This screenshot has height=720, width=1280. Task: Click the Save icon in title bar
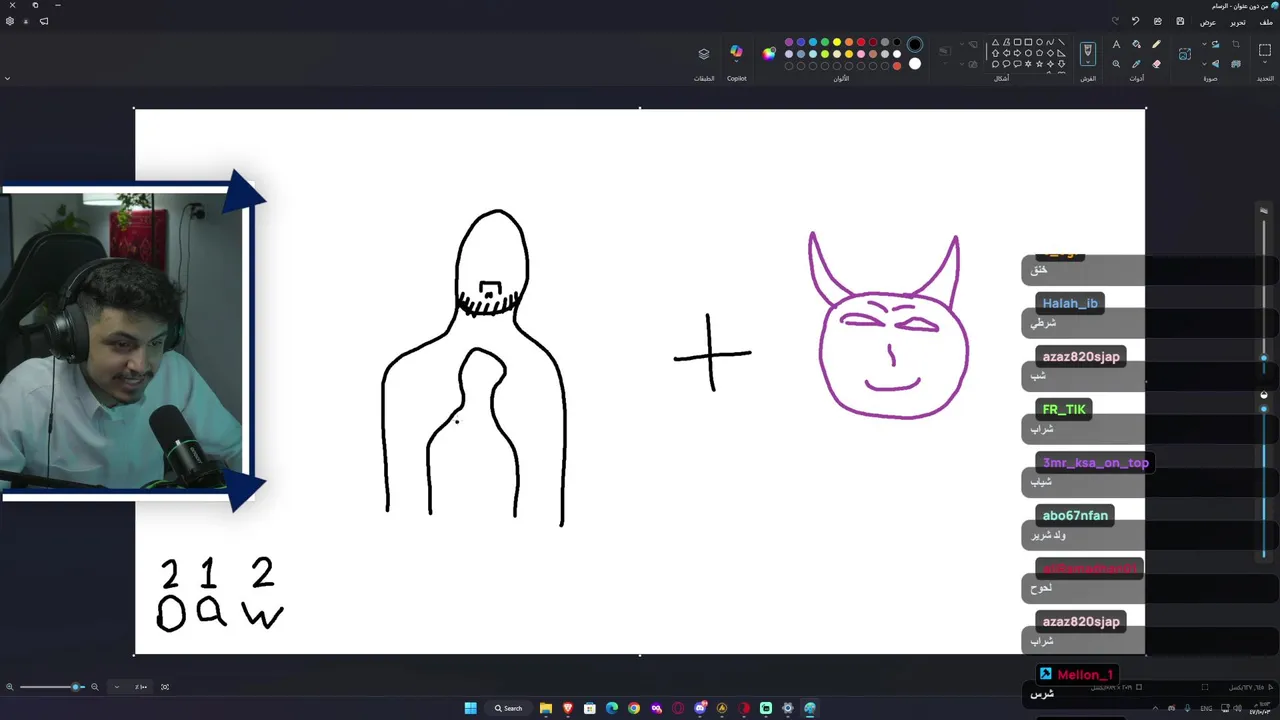tap(1180, 21)
